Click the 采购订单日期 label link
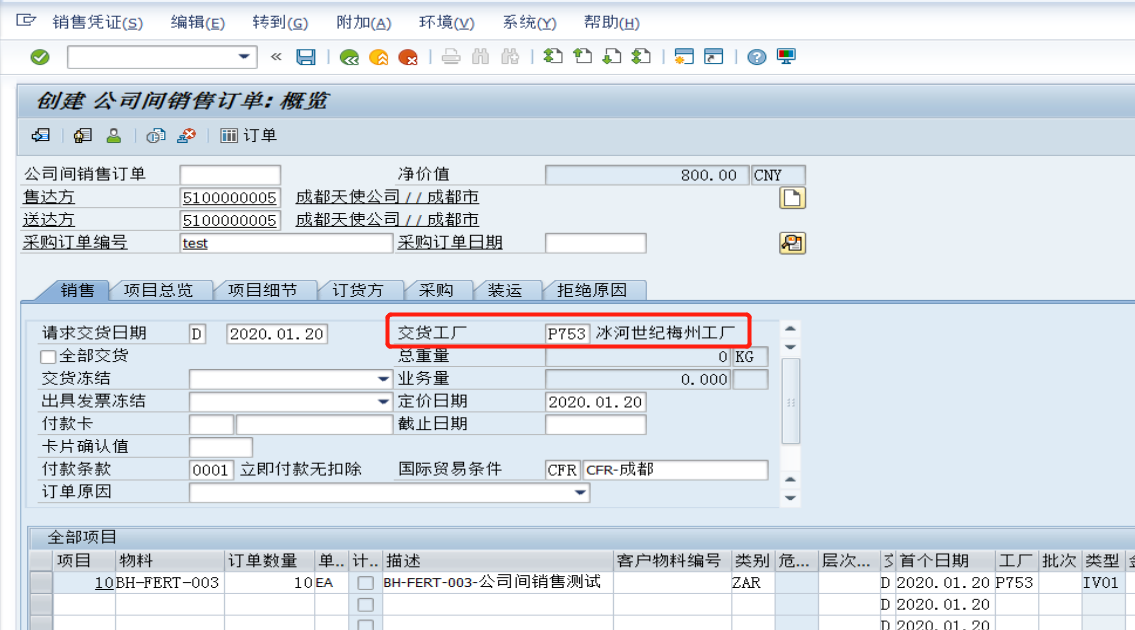The height and width of the screenshot is (630, 1135). pyautogui.click(x=450, y=243)
